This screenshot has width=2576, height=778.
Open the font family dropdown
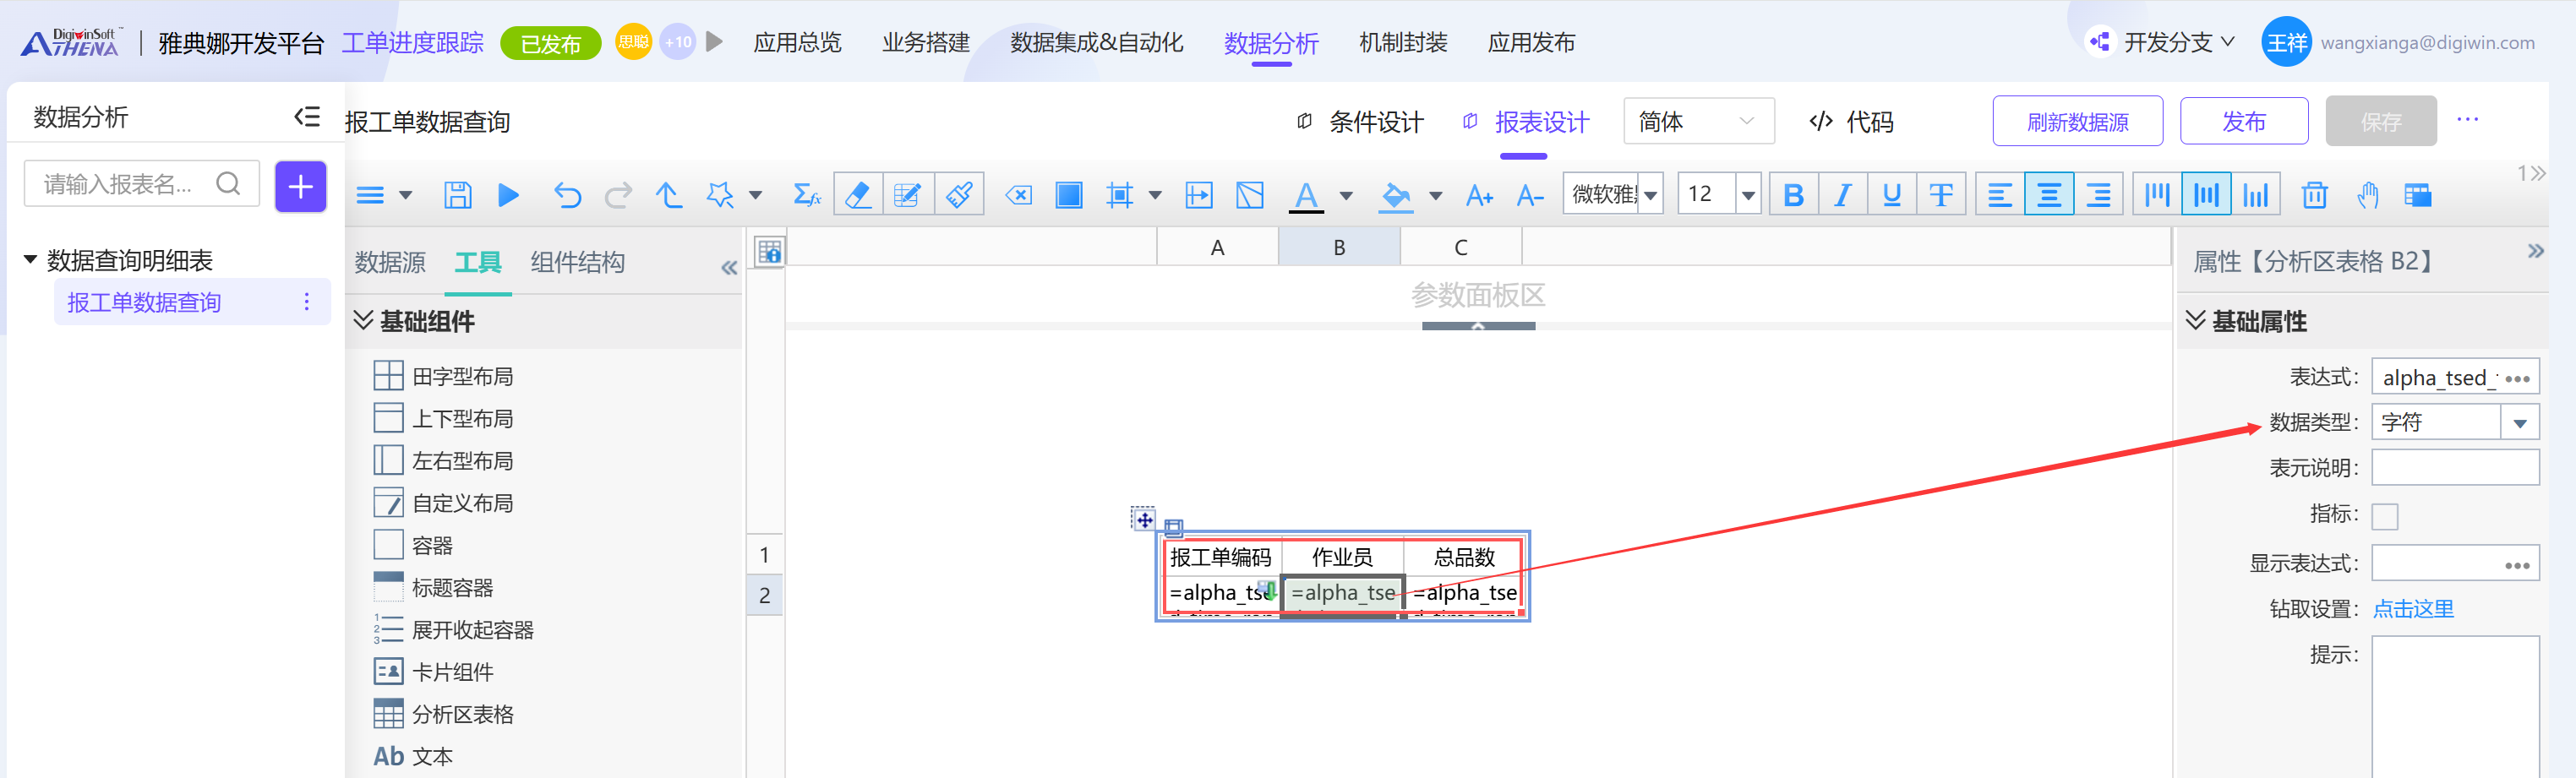point(1650,195)
